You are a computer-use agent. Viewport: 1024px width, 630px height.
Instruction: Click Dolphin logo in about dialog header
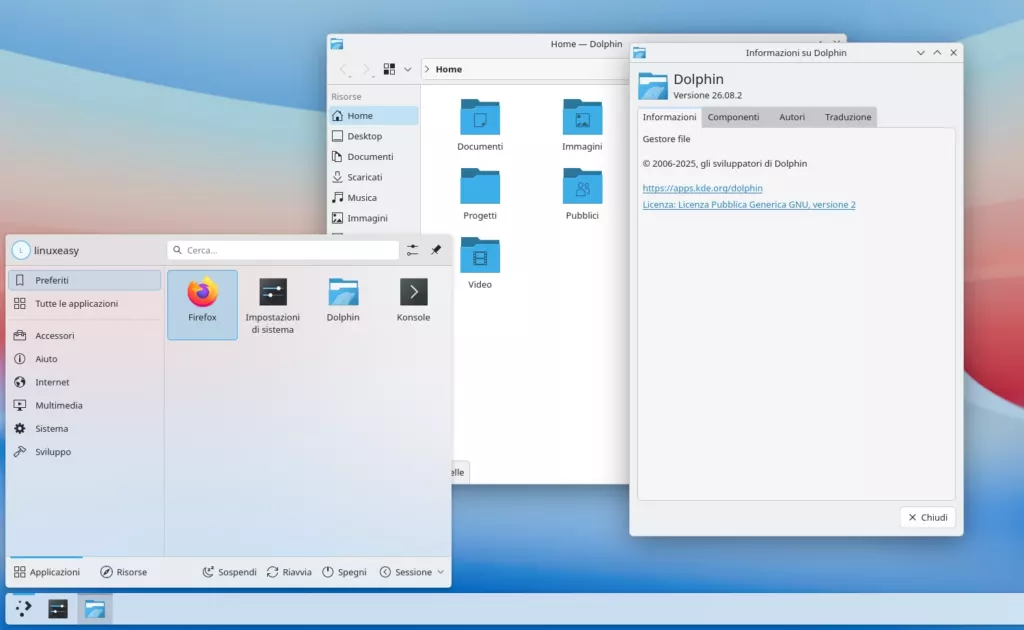pos(652,86)
